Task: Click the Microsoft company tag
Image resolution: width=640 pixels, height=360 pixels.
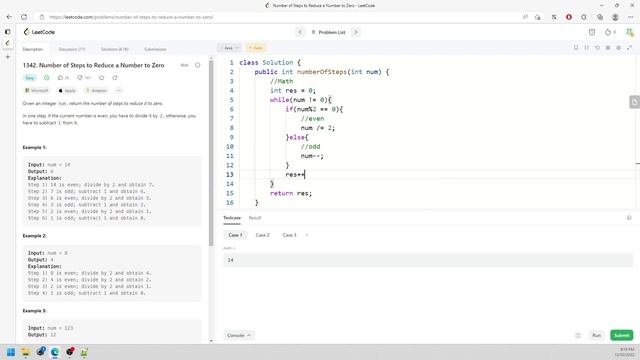Action: [x=37, y=91]
